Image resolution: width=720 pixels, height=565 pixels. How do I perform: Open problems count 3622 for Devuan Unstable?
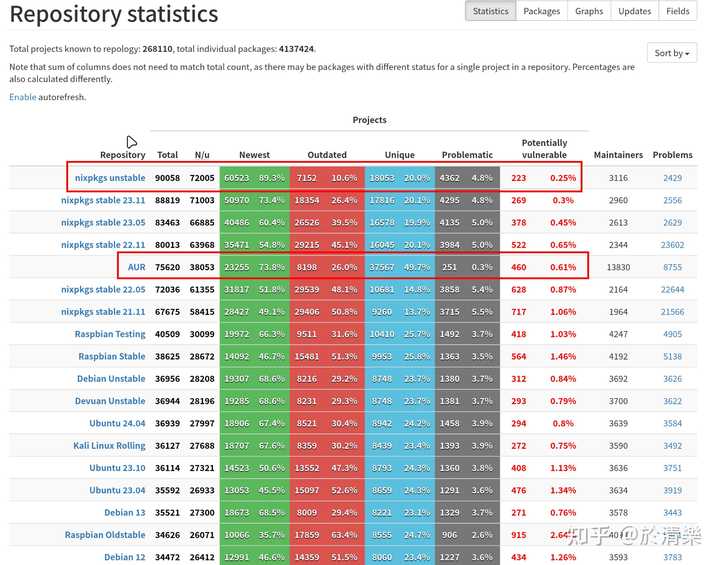coord(672,401)
